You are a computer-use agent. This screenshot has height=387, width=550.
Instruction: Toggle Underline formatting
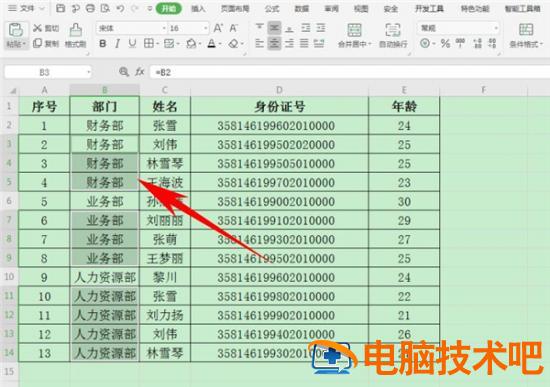coord(132,44)
